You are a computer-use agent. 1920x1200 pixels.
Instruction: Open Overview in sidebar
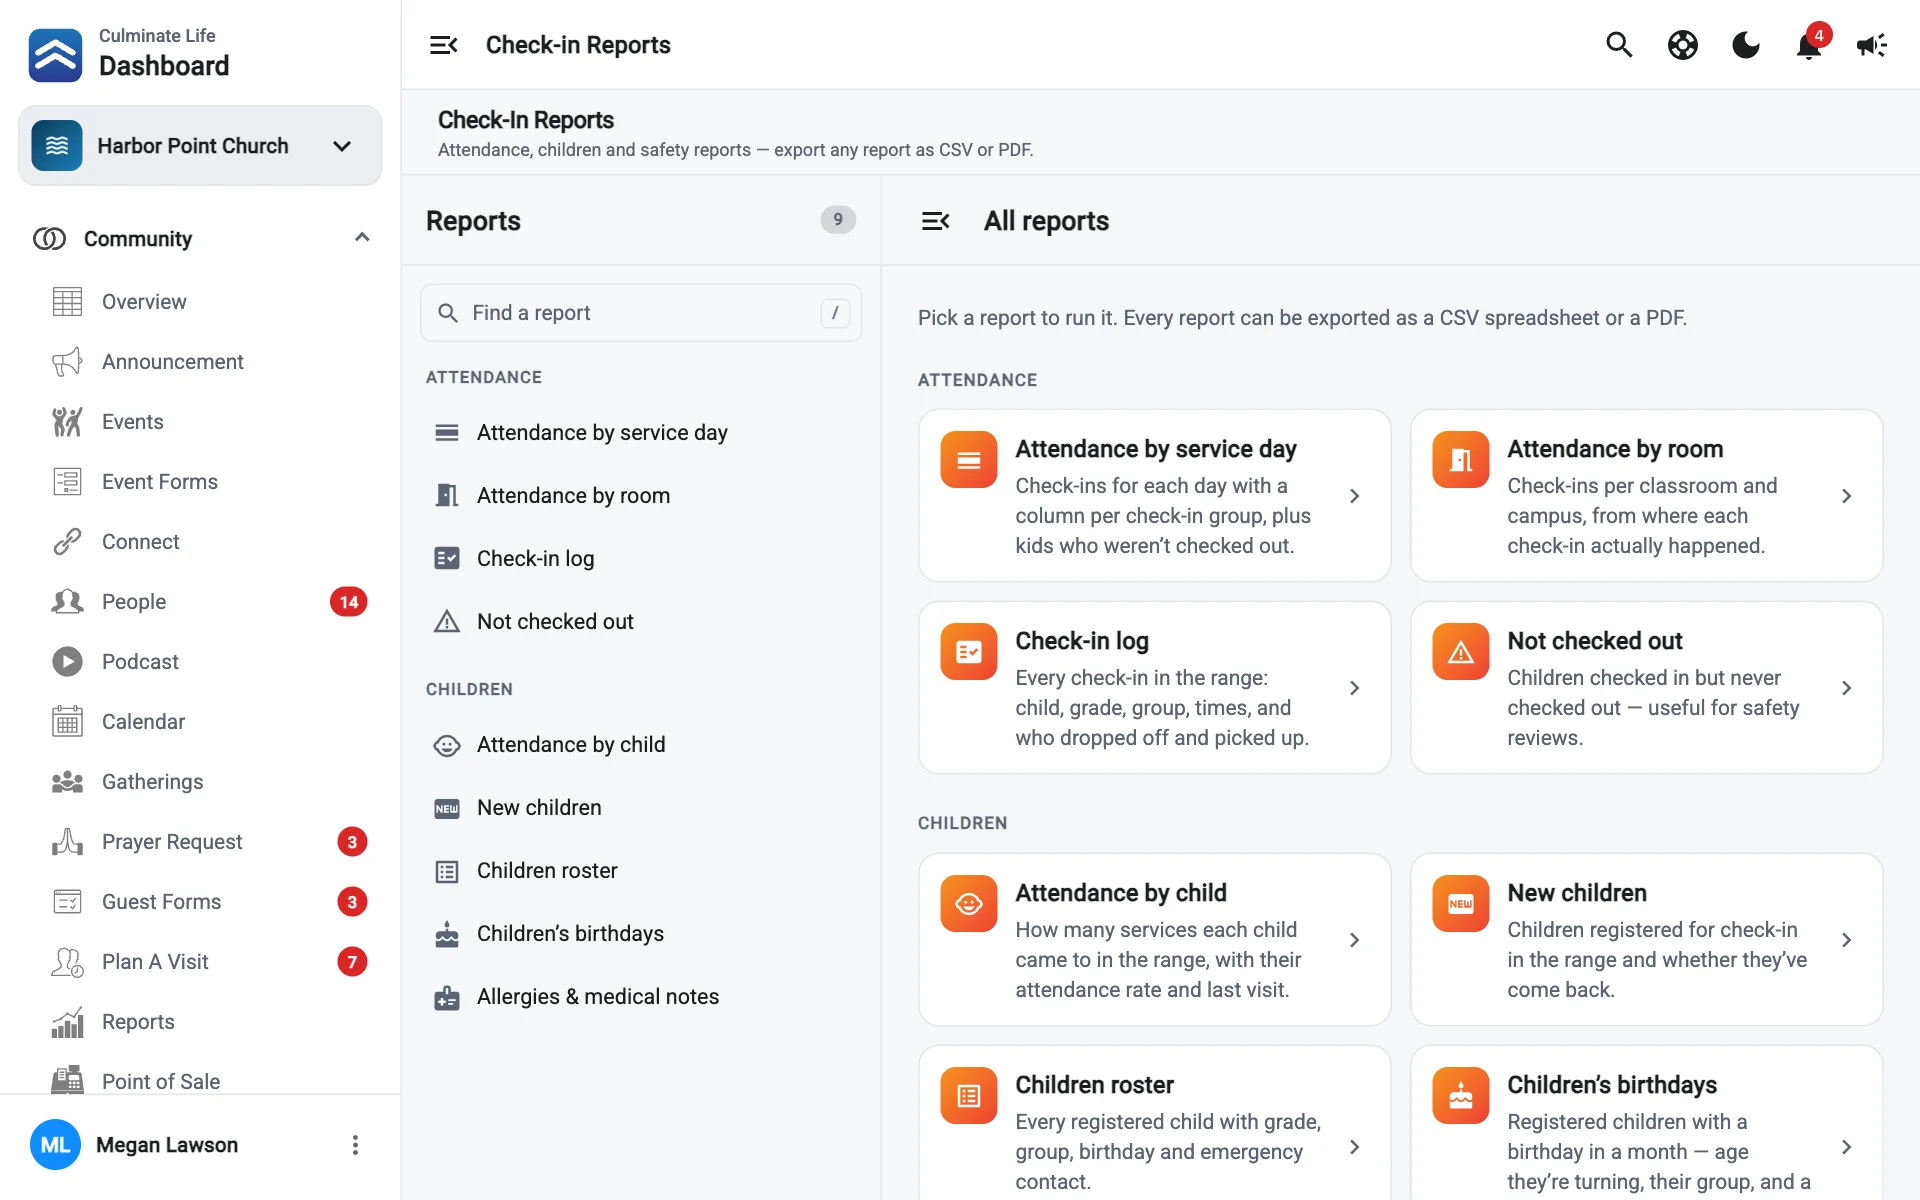click(x=200, y=302)
